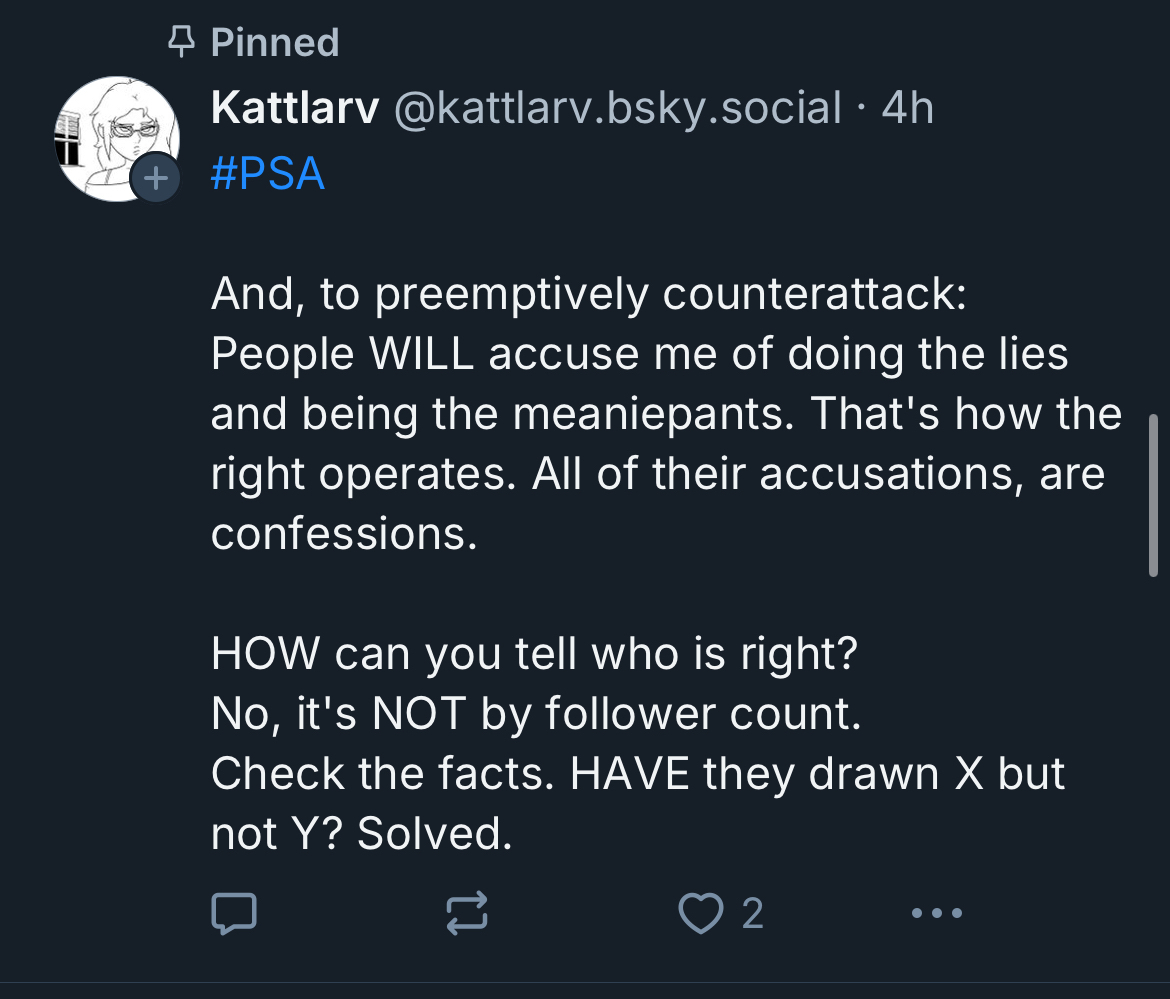The width and height of the screenshot is (1170, 999).
Task: Click the "Check the facts" sentence
Action: point(638,774)
